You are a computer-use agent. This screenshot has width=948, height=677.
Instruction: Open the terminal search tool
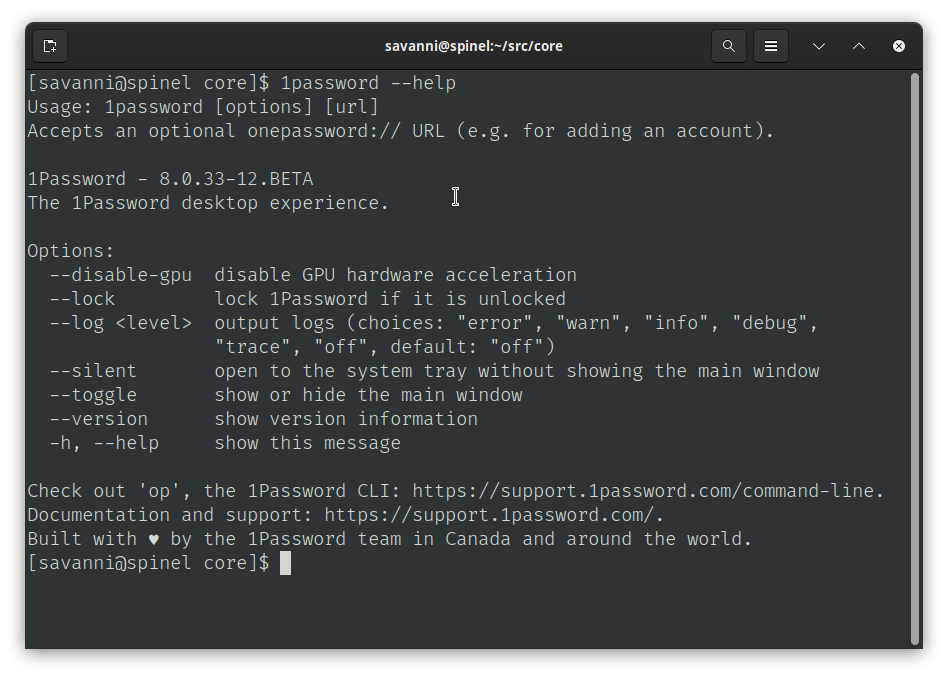coord(729,46)
